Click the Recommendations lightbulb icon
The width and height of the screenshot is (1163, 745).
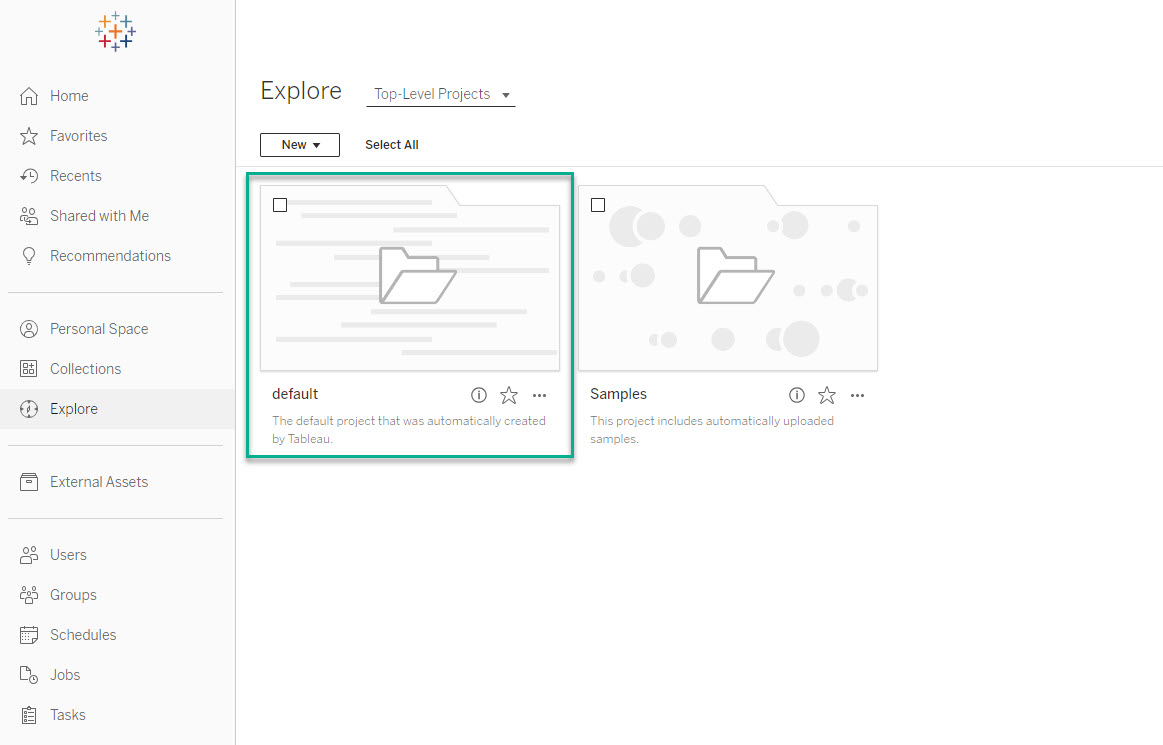[x=29, y=256]
